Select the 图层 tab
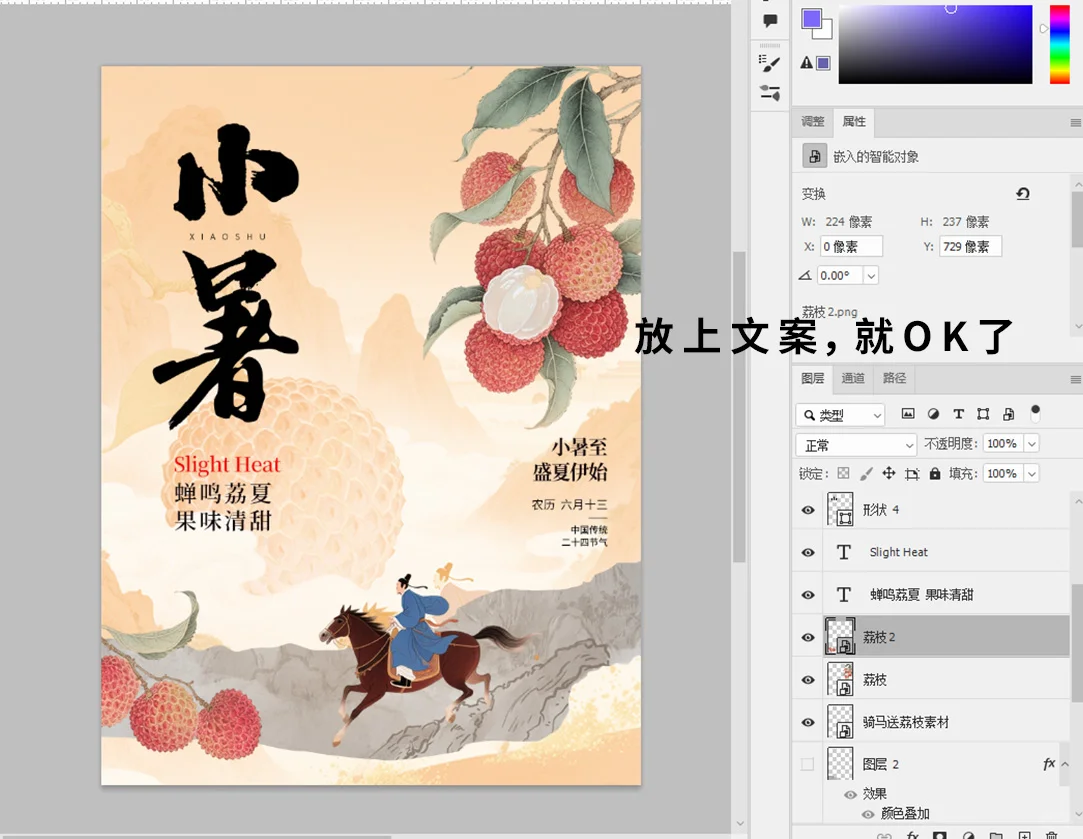The image size is (1083, 839). (813, 378)
